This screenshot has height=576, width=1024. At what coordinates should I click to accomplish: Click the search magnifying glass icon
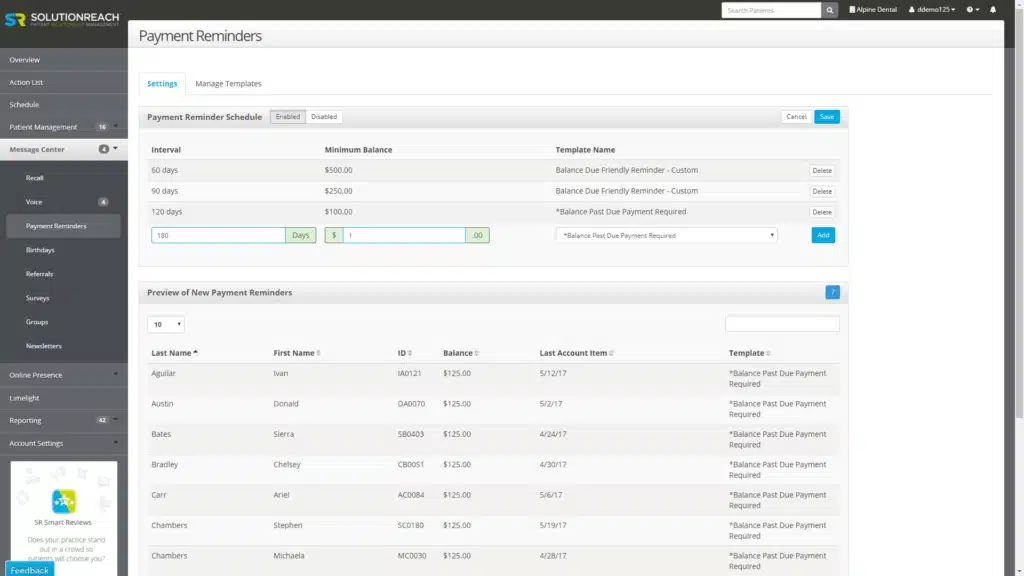(830, 10)
